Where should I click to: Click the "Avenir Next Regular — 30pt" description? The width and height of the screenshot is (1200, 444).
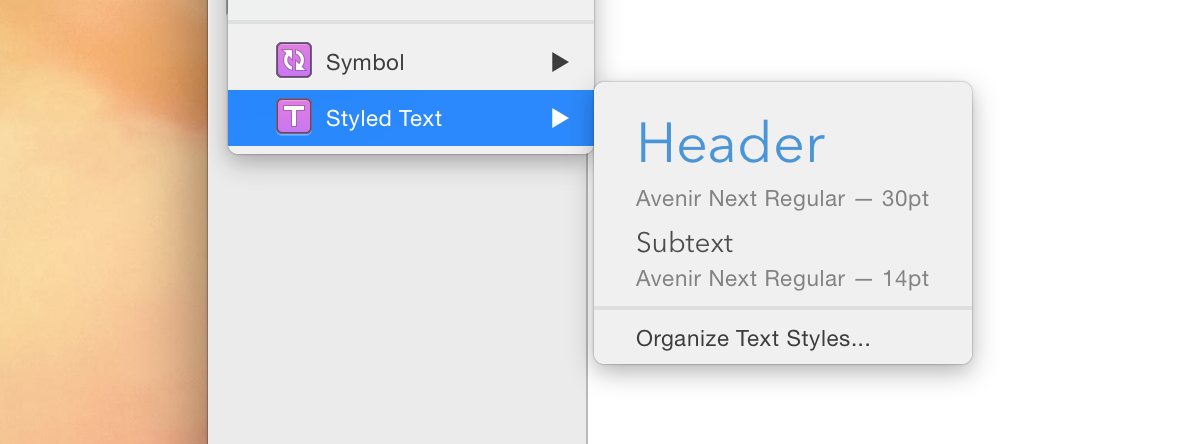coord(782,199)
